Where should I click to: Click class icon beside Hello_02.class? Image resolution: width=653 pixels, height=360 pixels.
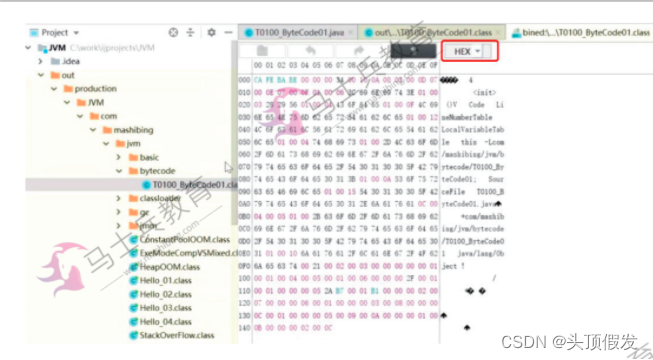coord(134,294)
